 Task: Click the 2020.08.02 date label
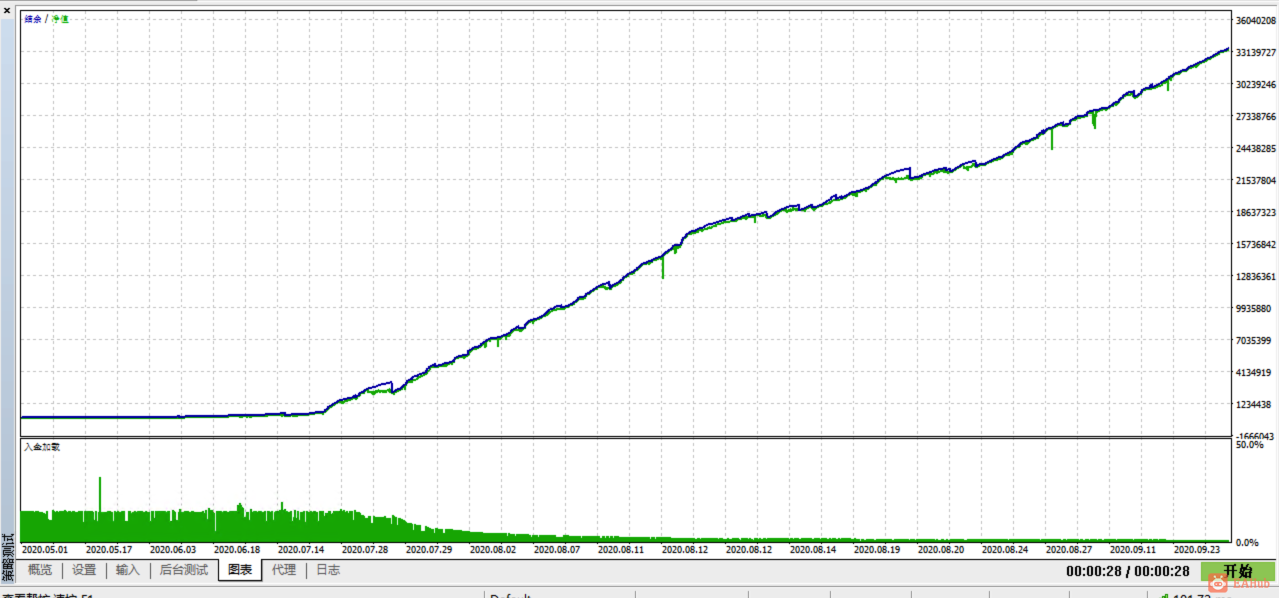tap(493, 548)
